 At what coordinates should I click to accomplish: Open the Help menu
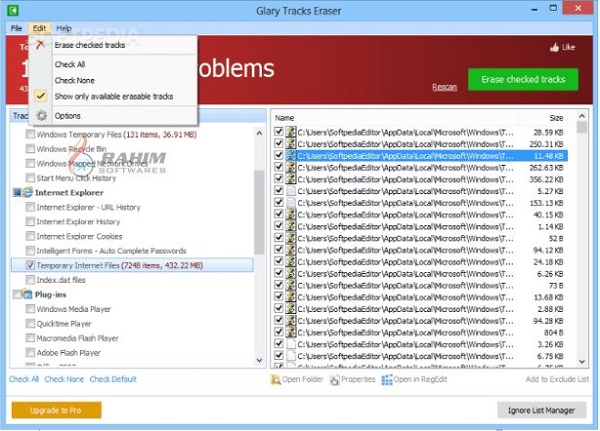tap(64, 28)
